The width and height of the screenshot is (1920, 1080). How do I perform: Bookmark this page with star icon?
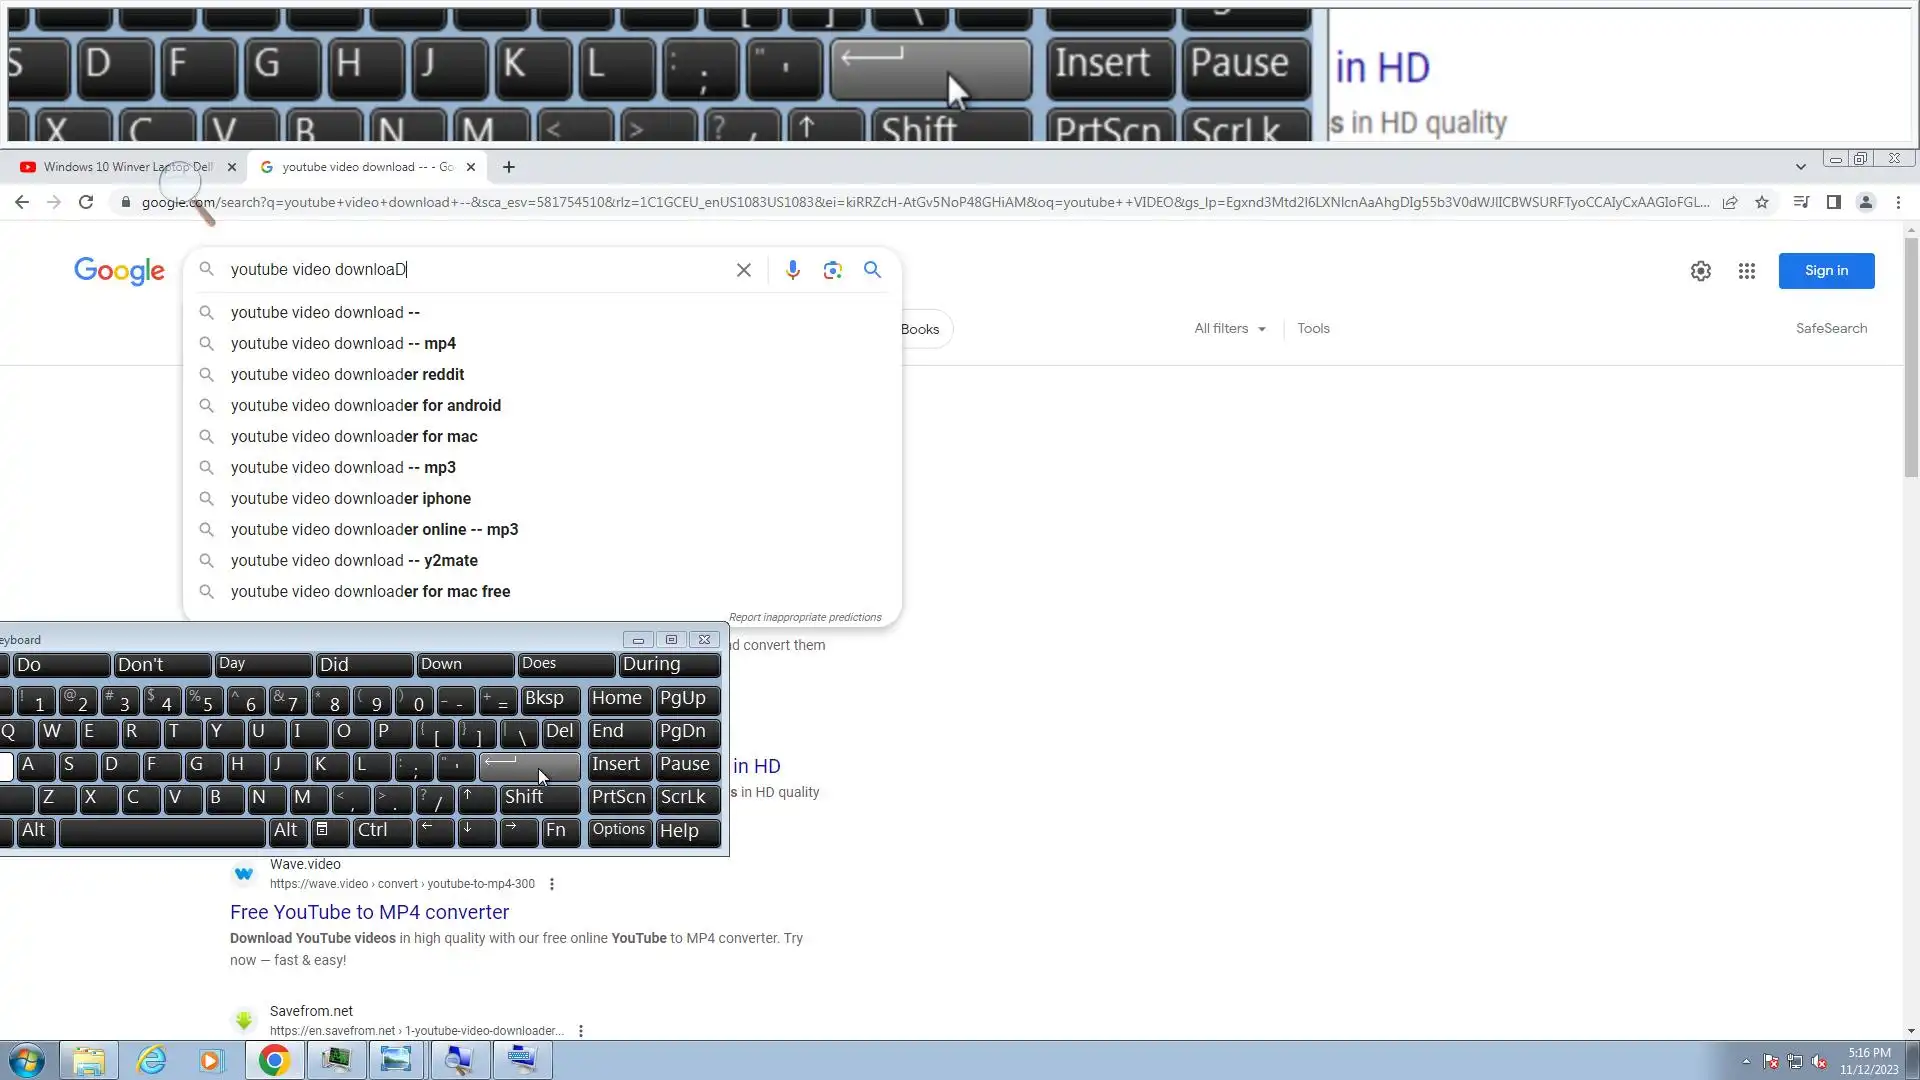coord(1762,202)
